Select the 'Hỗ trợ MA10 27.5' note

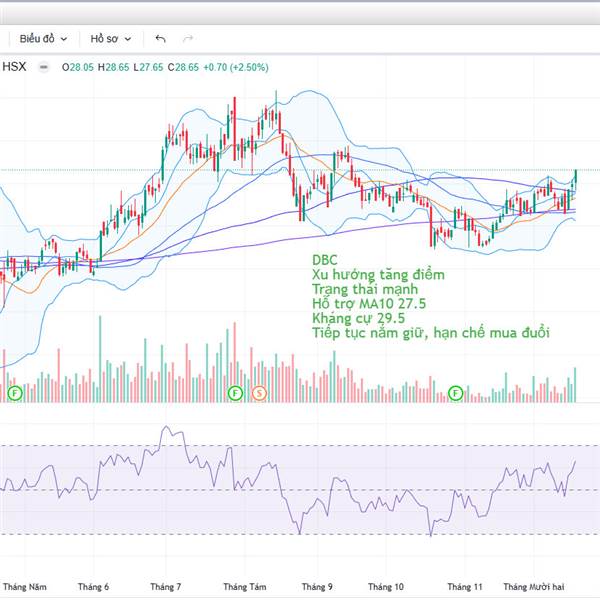[x=369, y=304]
